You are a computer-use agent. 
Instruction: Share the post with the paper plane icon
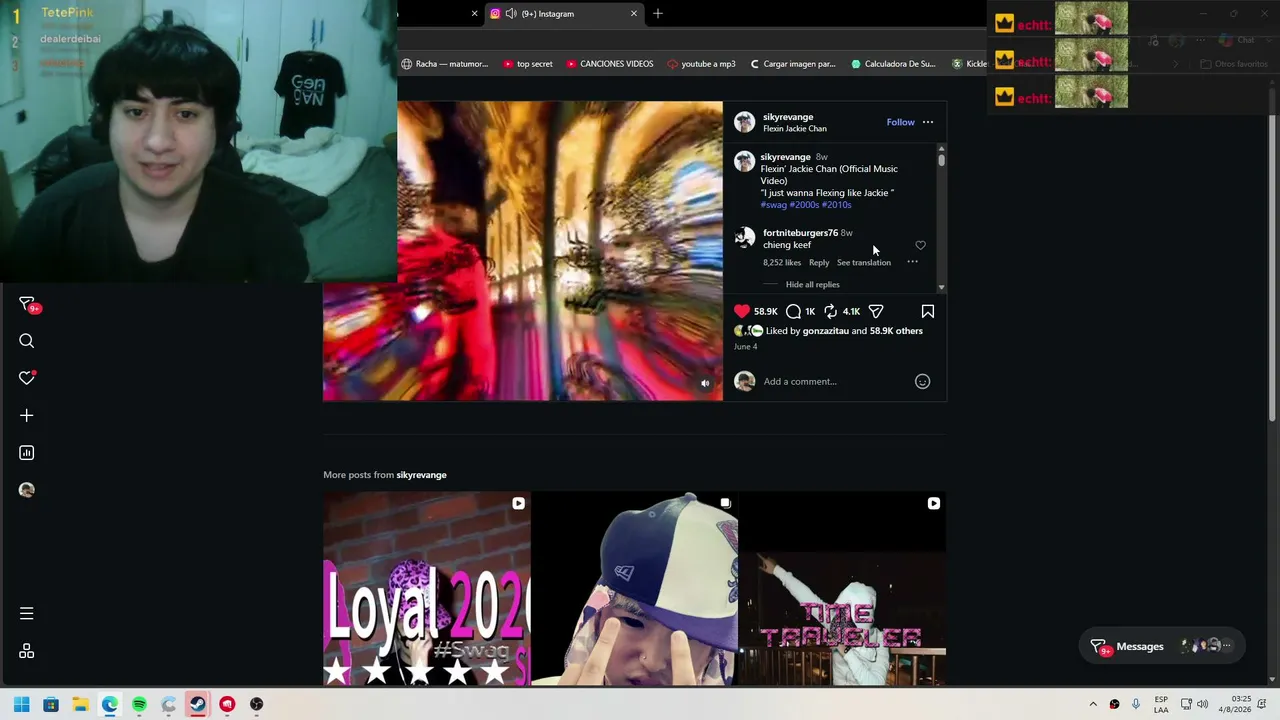[x=876, y=311]
